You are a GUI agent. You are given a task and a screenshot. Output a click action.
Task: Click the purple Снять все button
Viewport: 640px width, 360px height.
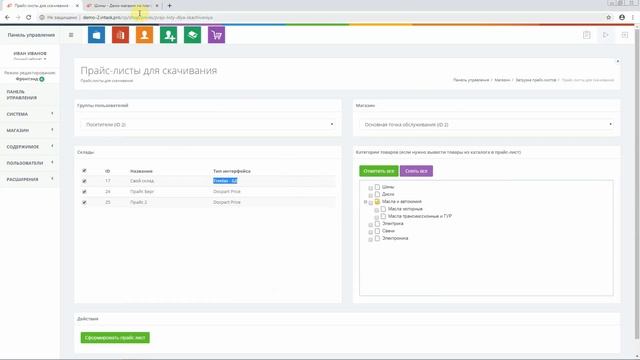[x=416, y=171]
